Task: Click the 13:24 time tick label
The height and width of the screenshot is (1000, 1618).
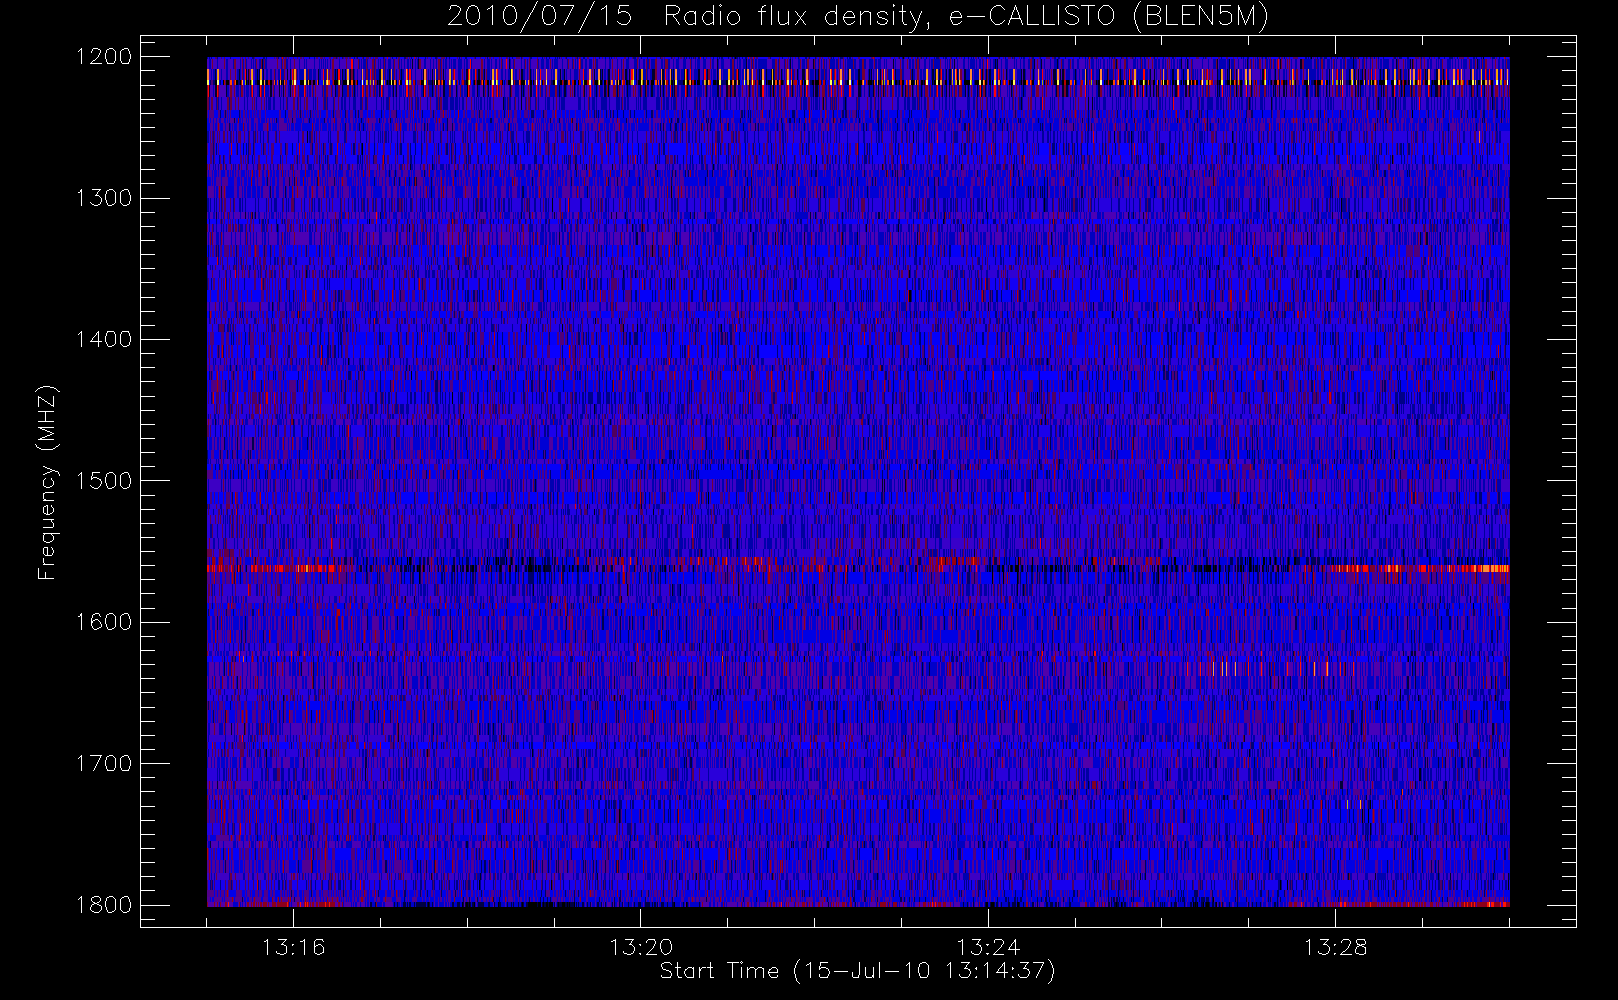Action: 988,947
